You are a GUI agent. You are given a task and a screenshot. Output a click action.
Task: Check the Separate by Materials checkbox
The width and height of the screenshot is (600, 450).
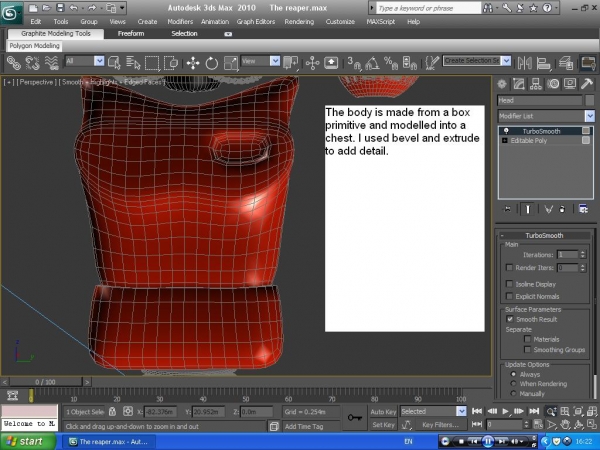(x=527, y=339)
